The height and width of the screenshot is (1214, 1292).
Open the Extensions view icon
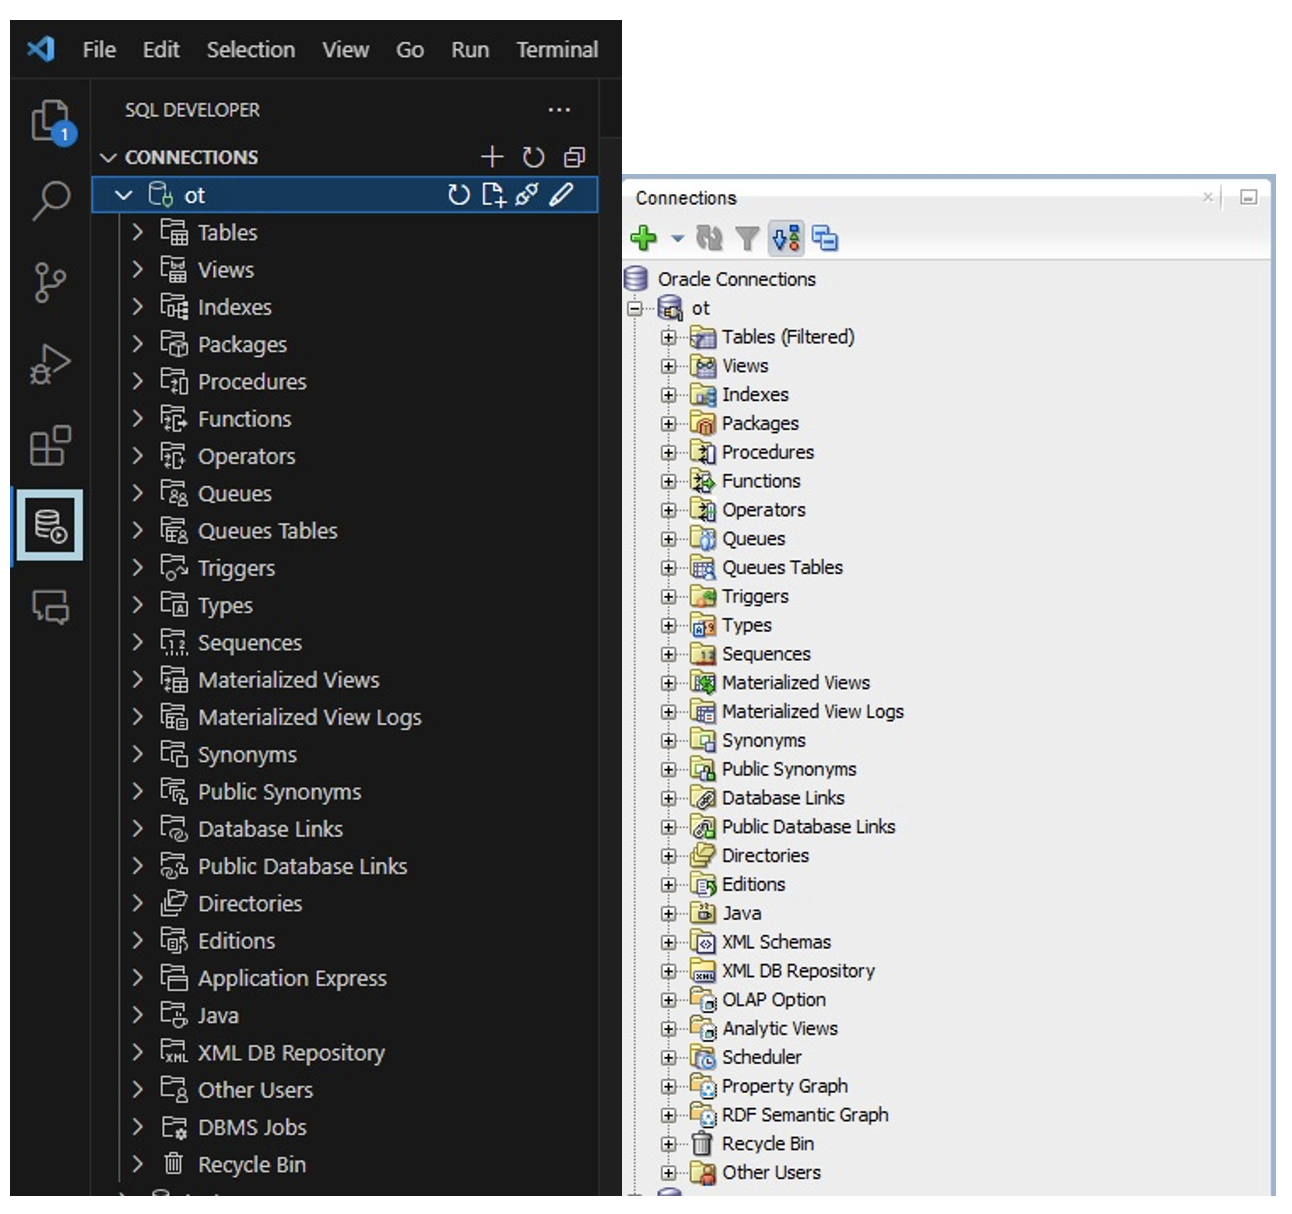coord(50,446)
